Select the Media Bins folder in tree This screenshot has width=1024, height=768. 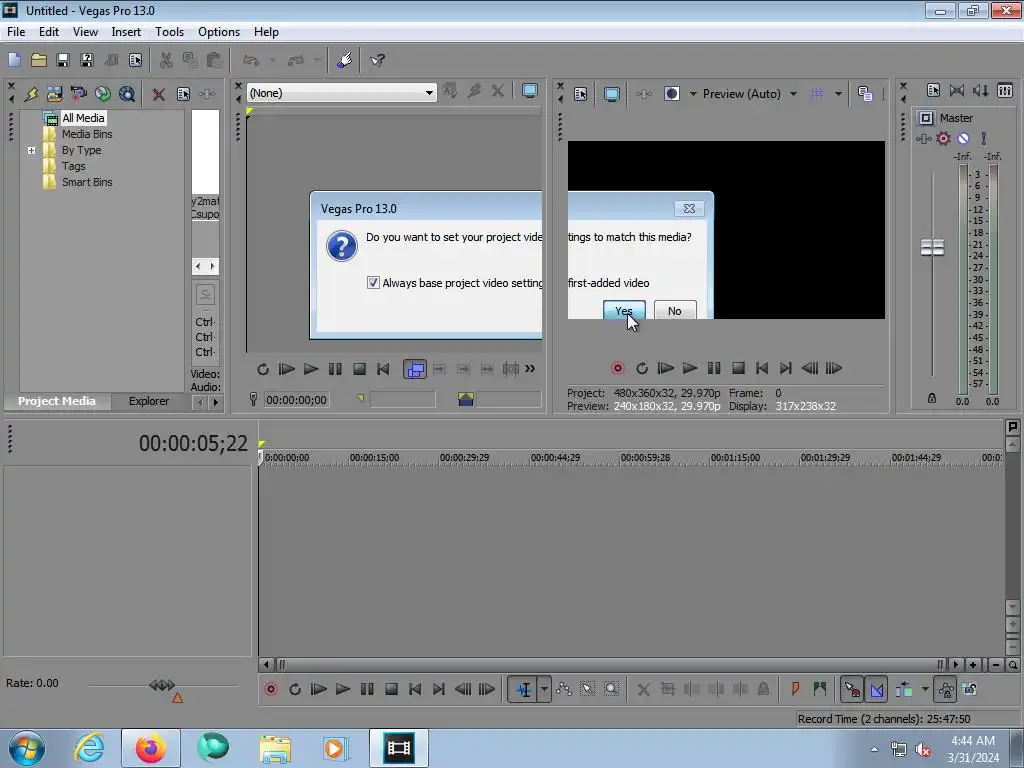click(87, 134)
